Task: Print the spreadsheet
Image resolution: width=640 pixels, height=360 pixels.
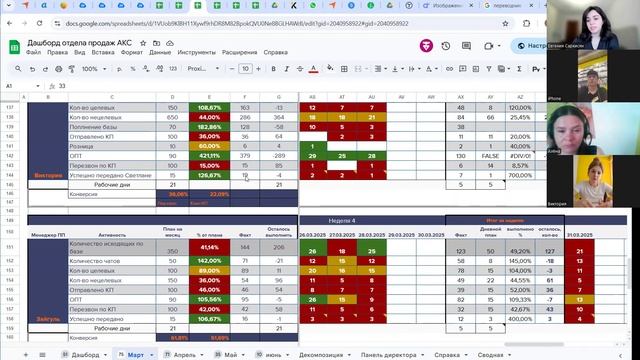Action: click(x=59, y=69)
